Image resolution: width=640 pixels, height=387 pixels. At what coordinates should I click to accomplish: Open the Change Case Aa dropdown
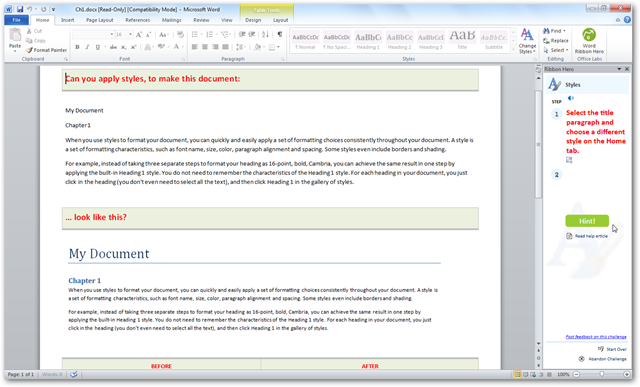click(163, 35)
